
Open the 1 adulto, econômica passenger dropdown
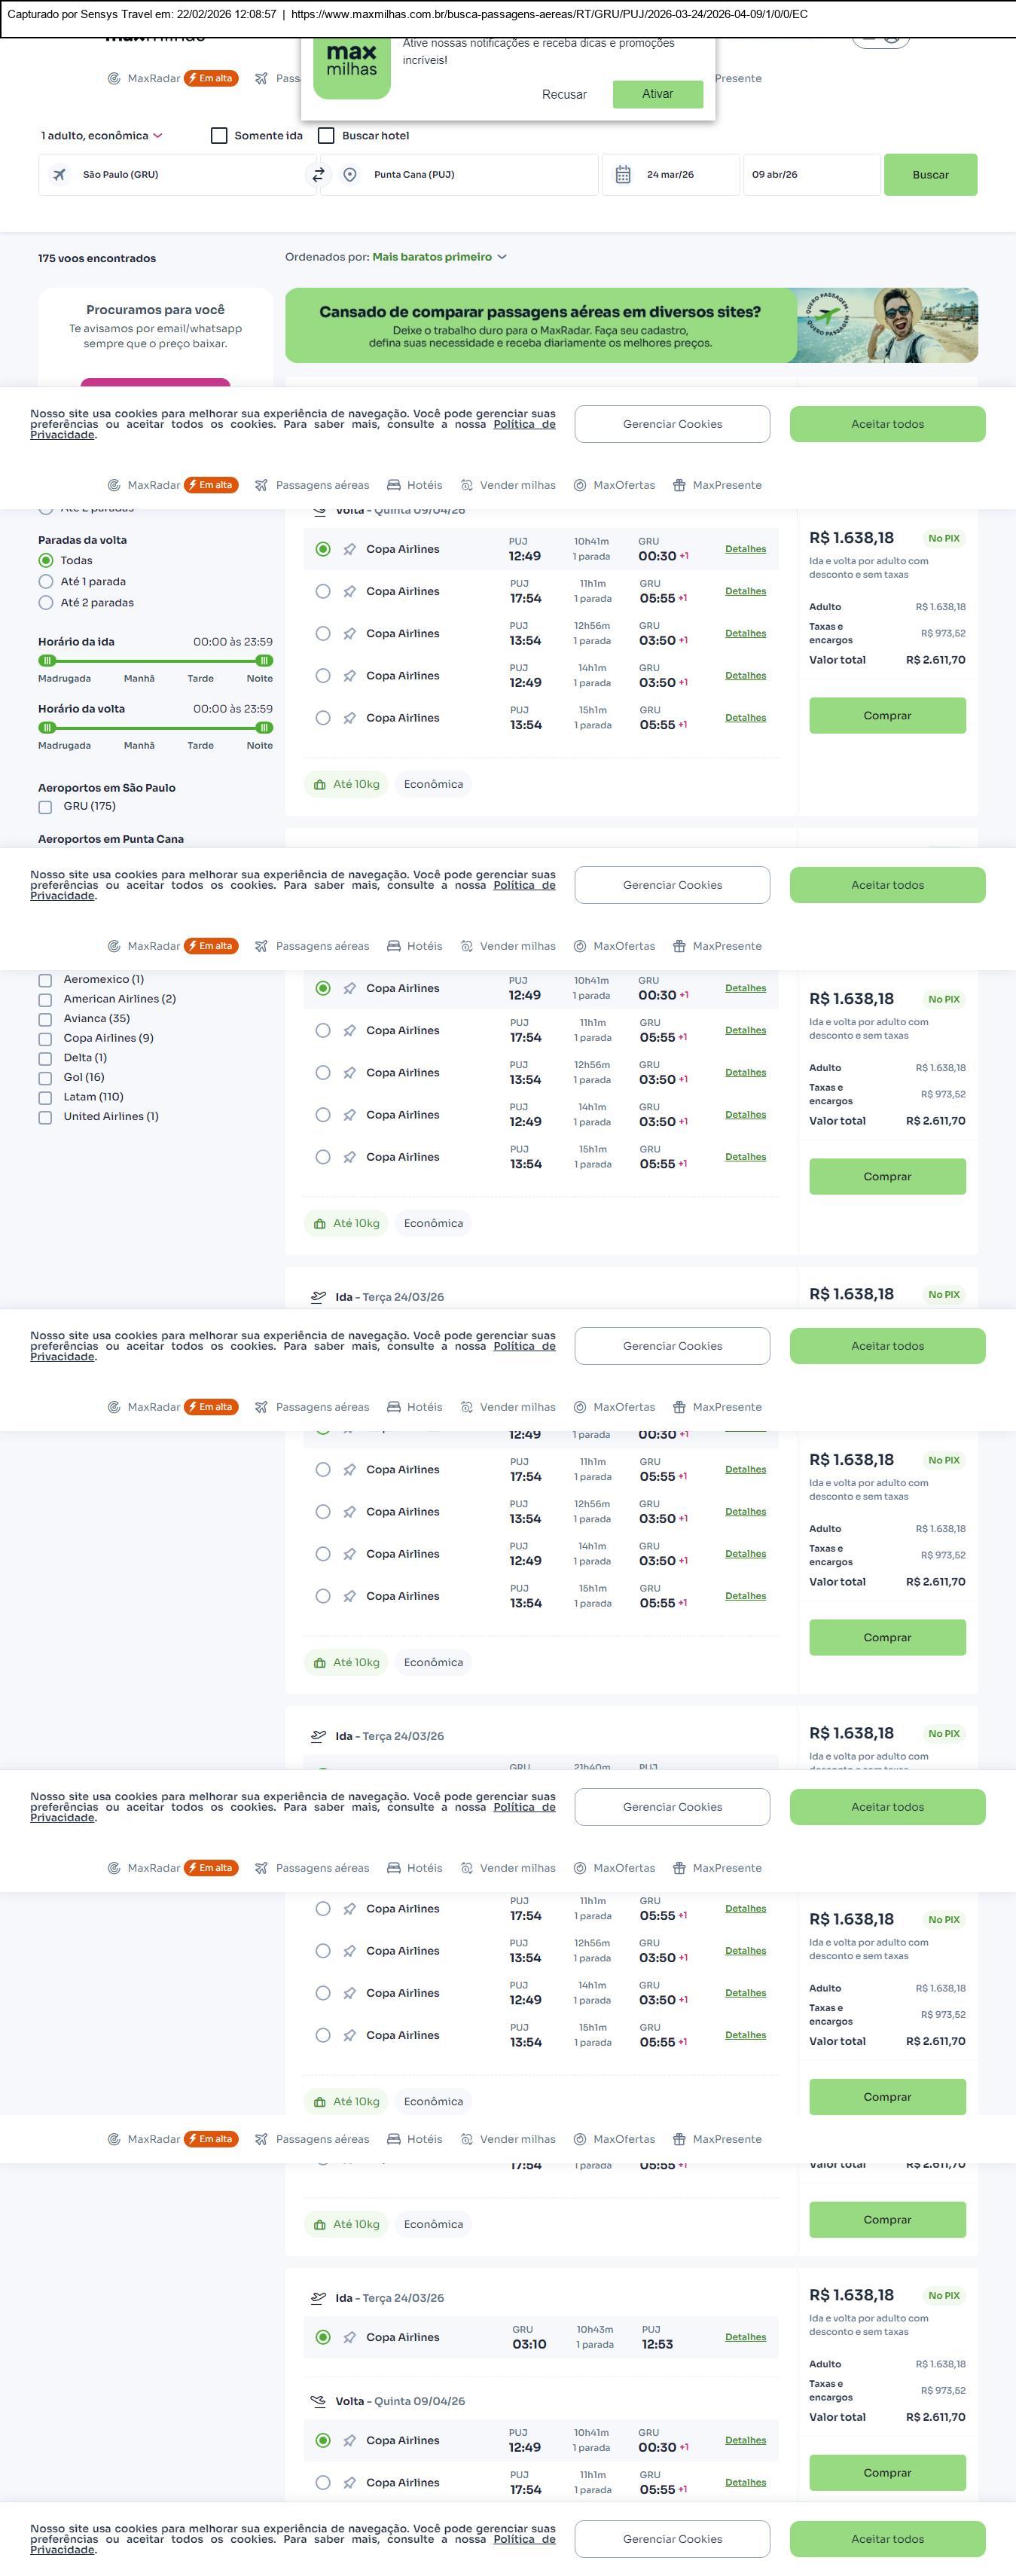coord(101,136)
